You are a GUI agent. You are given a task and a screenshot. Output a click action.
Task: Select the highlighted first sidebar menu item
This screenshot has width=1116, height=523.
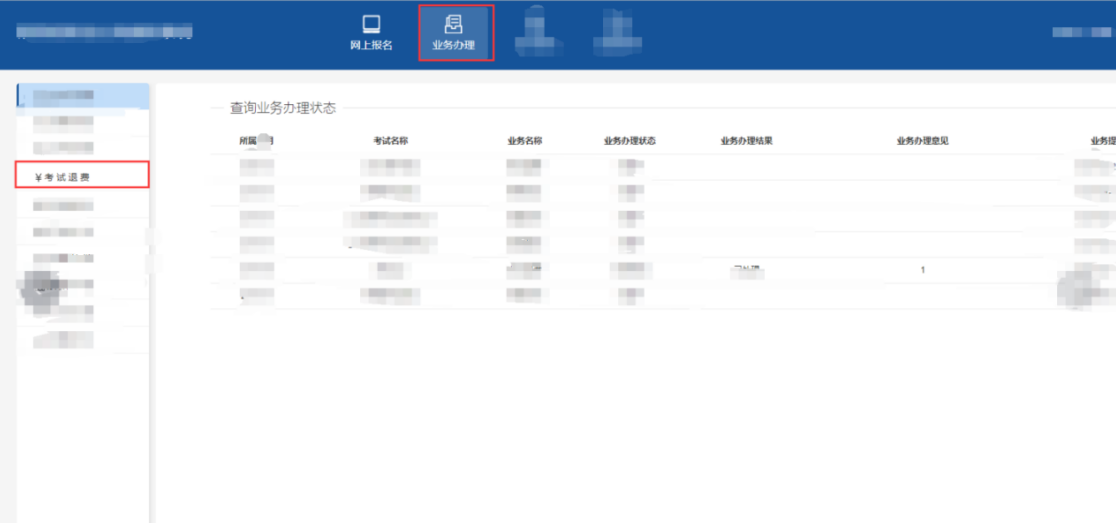click(x=82, y=96)
